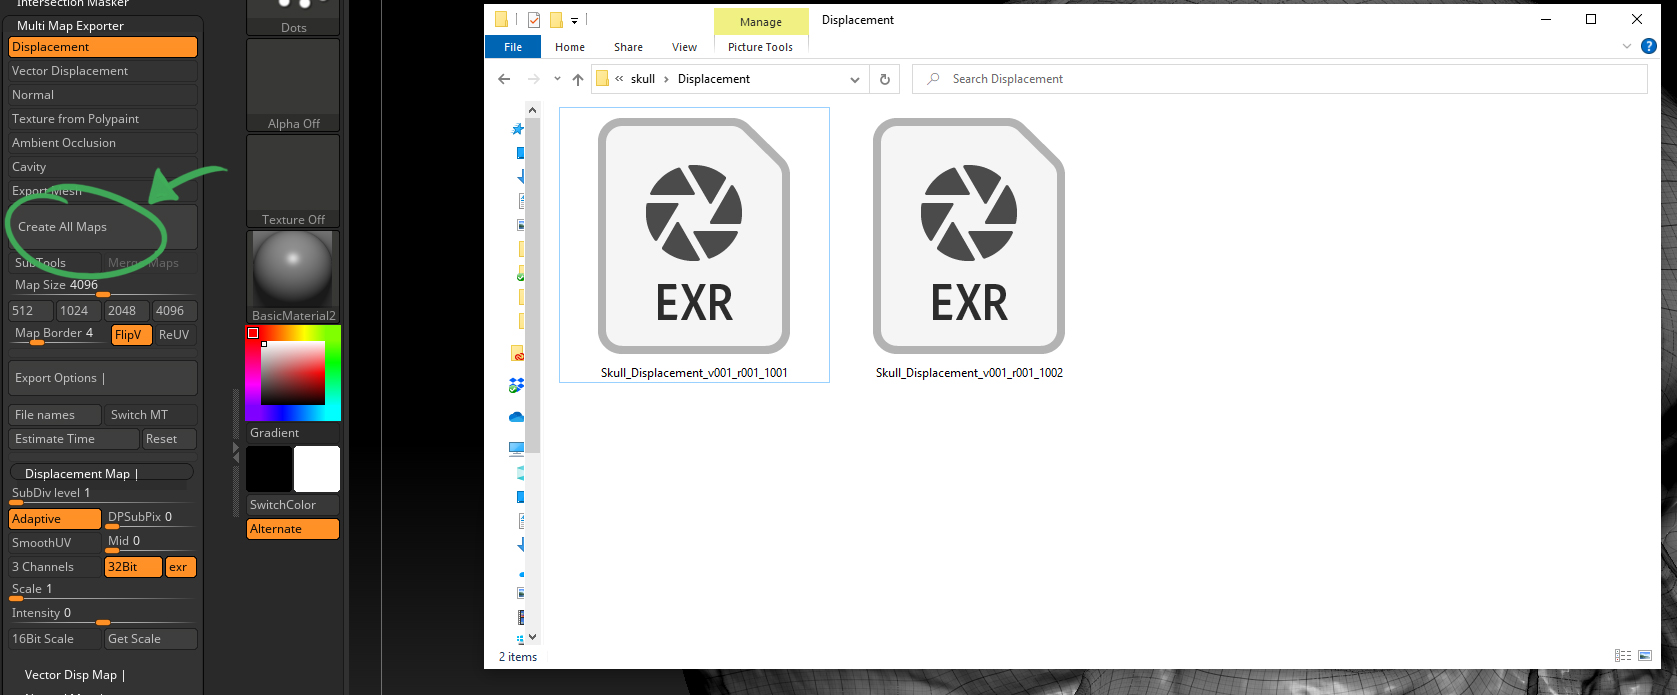Image resolution: width=1677 pixels, height=695 pixels.
Task: Click the SwitchColor button
Action: point(293,505)
